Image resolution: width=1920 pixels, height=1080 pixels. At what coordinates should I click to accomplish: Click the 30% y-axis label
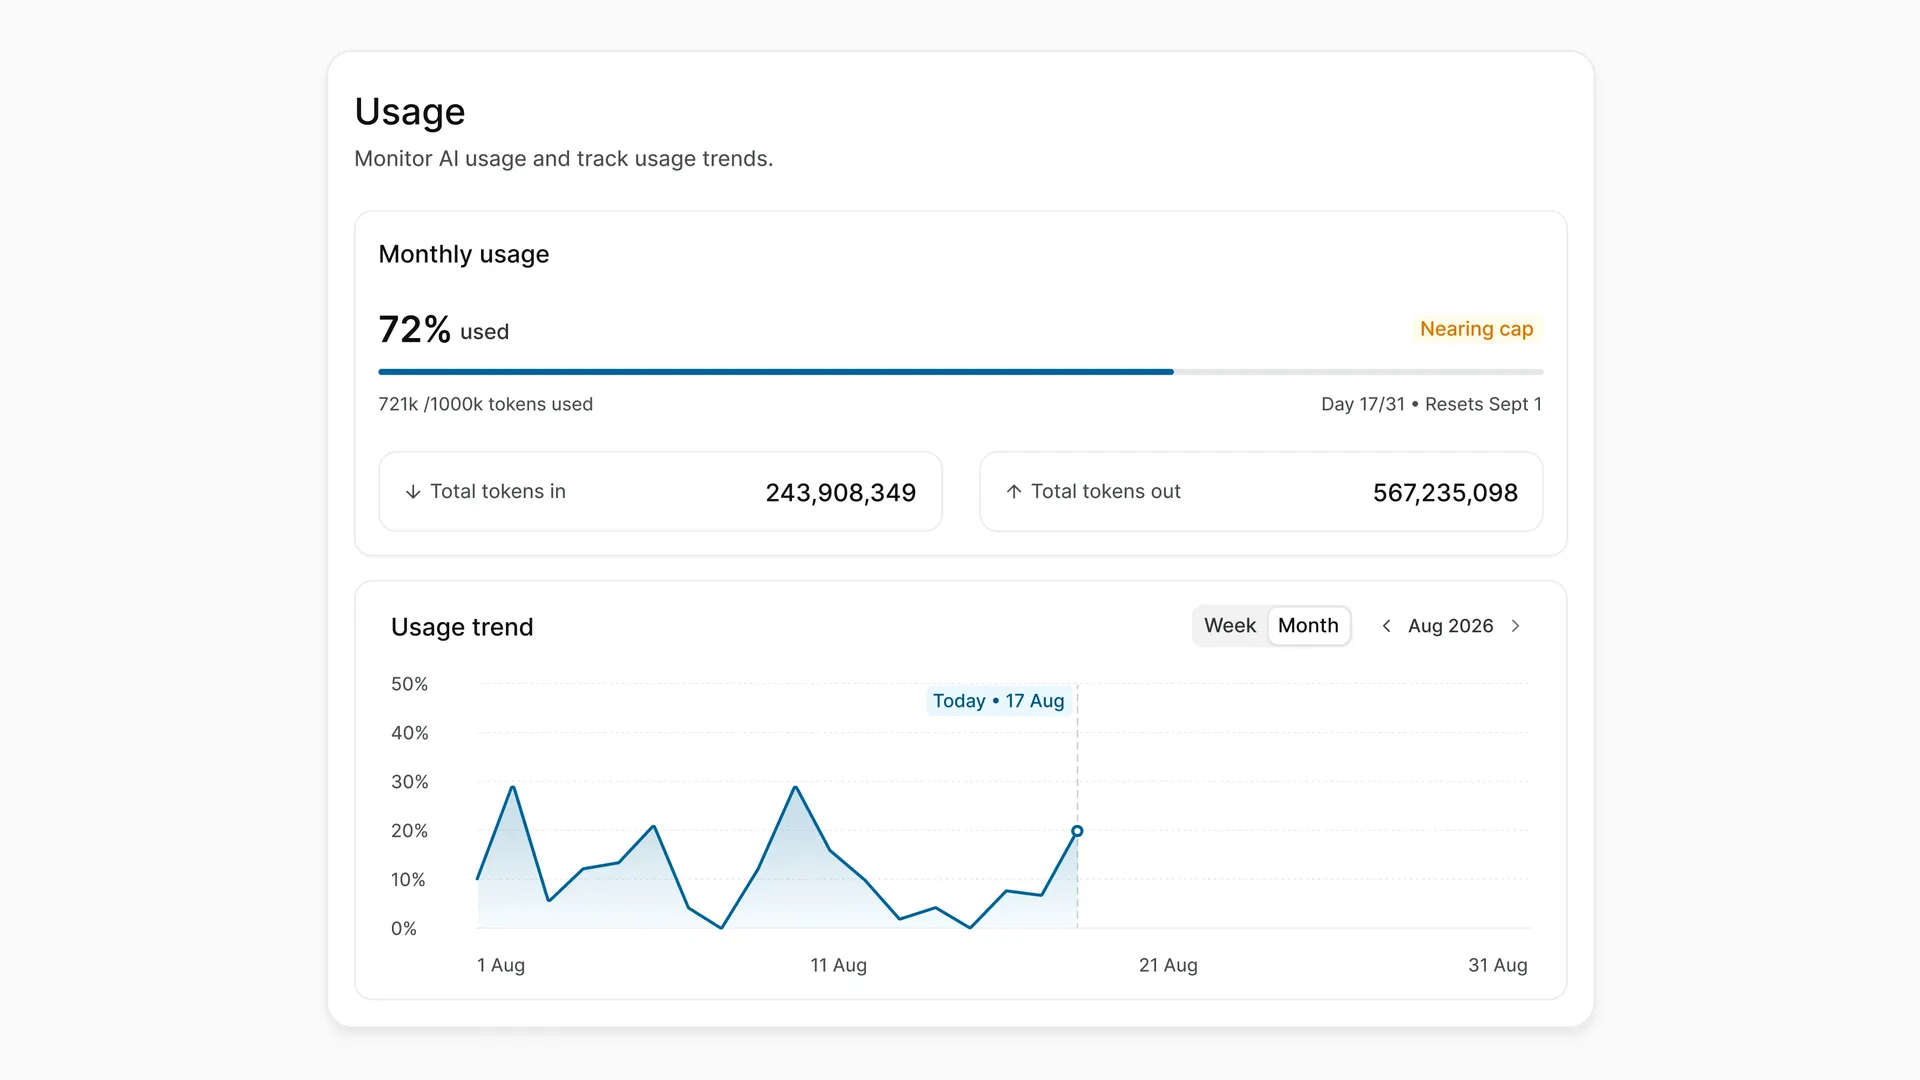(409, 782)
